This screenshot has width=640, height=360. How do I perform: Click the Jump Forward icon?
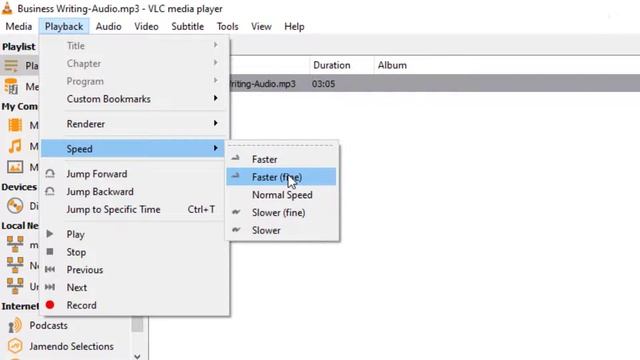pos(50,173)
